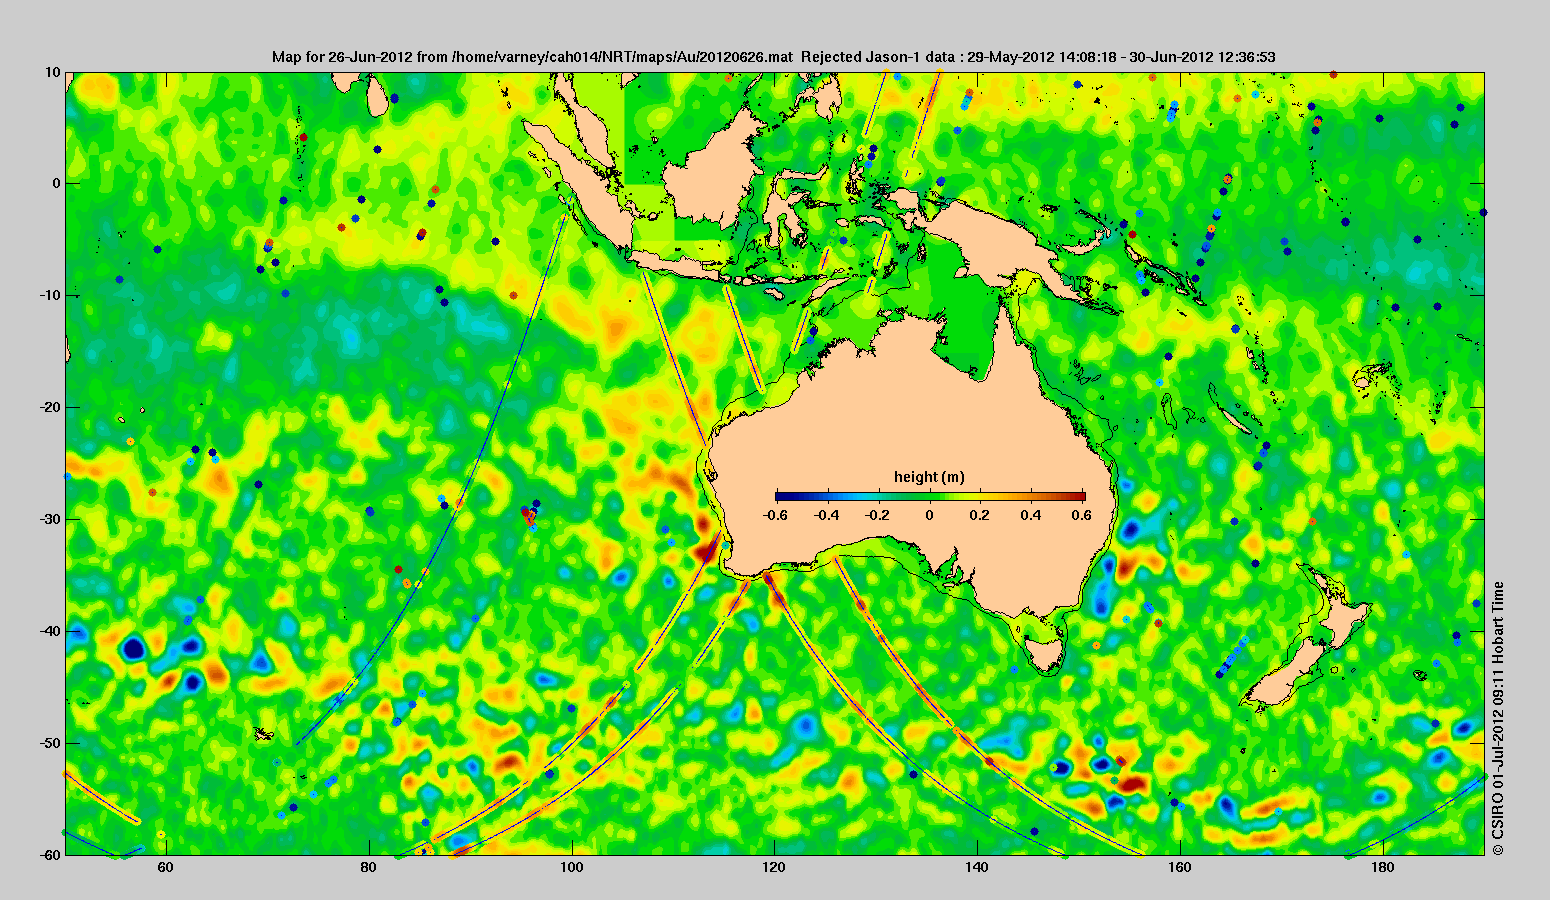The height and width of the screenshot is (900, 1550).
Task: Click longitude axis label 120
Action: coord(774,867)
